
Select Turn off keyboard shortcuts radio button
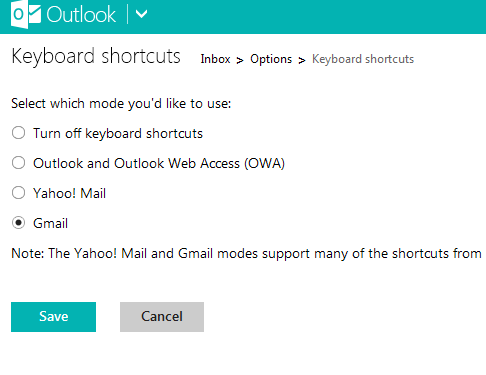tap(18, 133)
